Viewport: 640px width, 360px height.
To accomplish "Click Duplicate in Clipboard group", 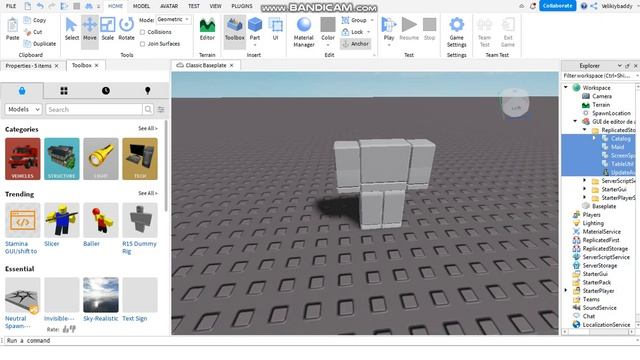I will tap(40, 44).
